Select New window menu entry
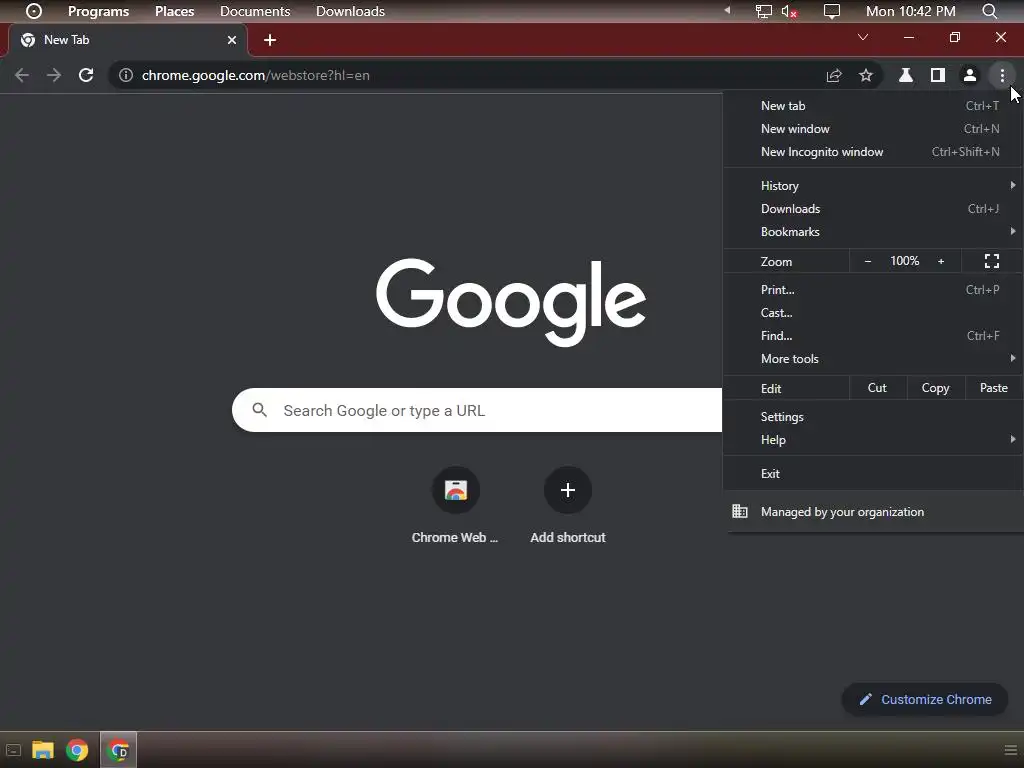Viewport: 1024px width, 768px height. coord(873,129)
